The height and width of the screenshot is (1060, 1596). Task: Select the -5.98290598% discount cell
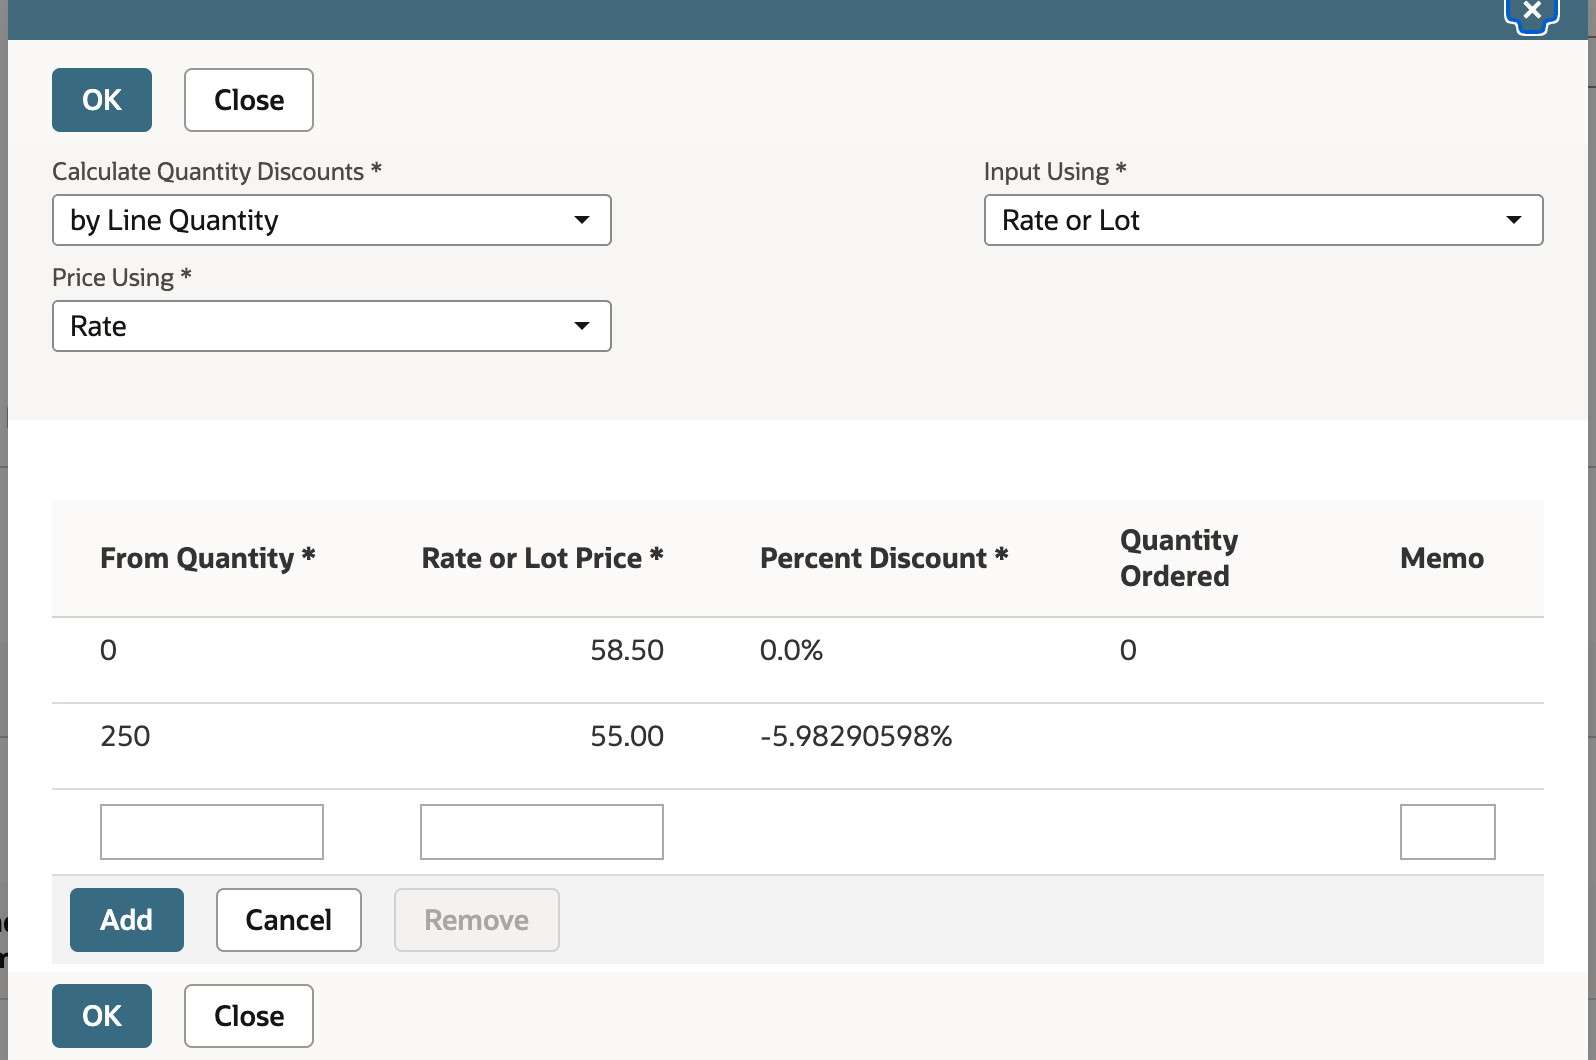pos(856,736)
